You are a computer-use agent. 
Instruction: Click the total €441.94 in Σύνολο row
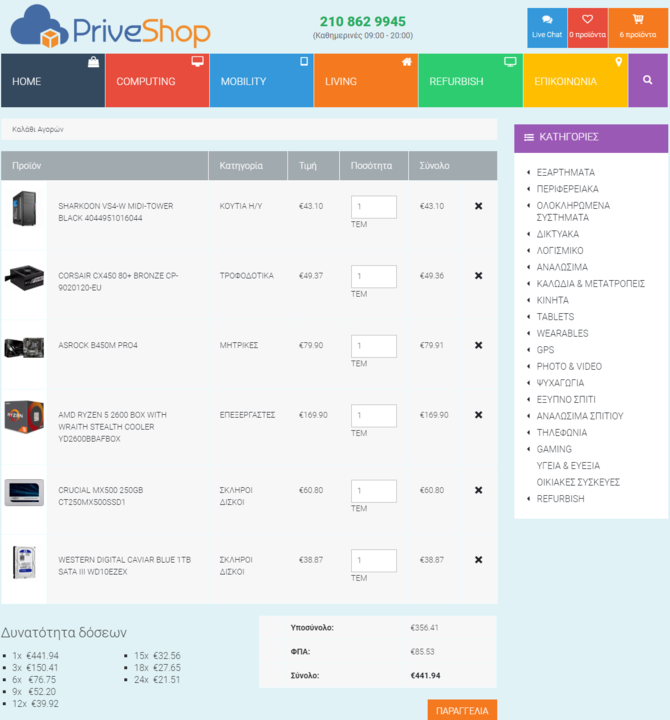tap(425, 675)
